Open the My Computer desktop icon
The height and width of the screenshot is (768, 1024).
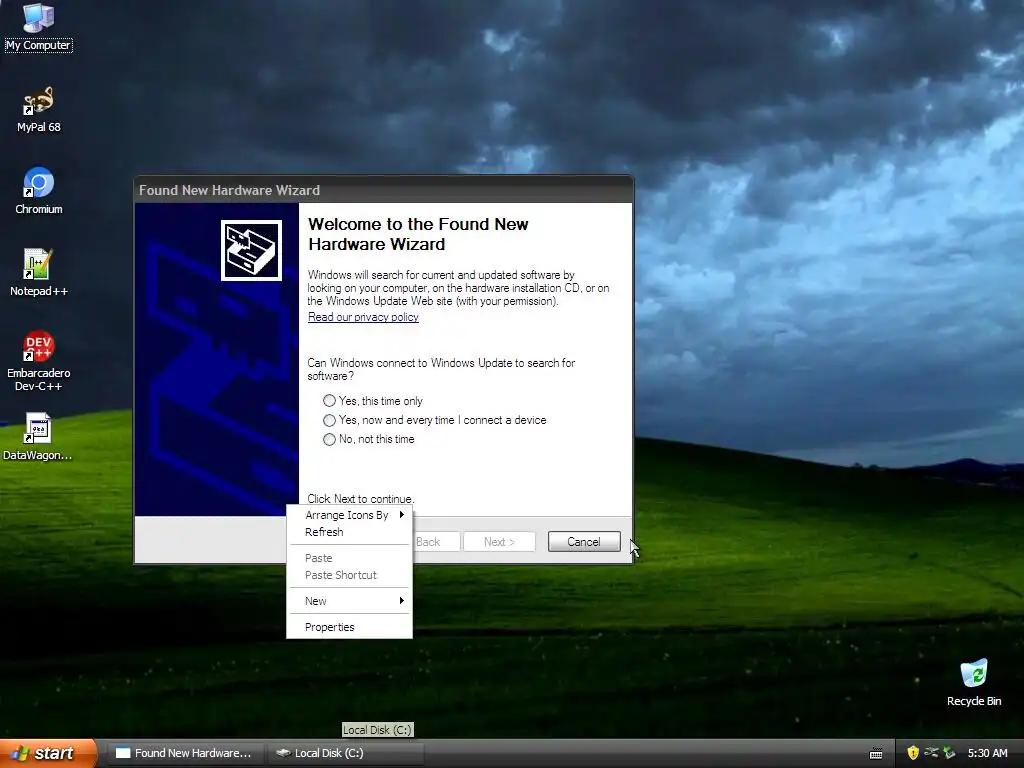coord(39,26)
